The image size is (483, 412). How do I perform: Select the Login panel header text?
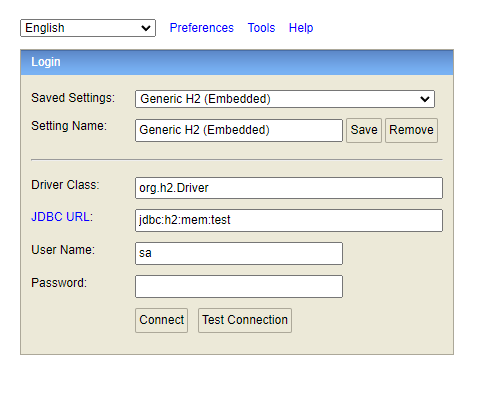click(46, 62)
